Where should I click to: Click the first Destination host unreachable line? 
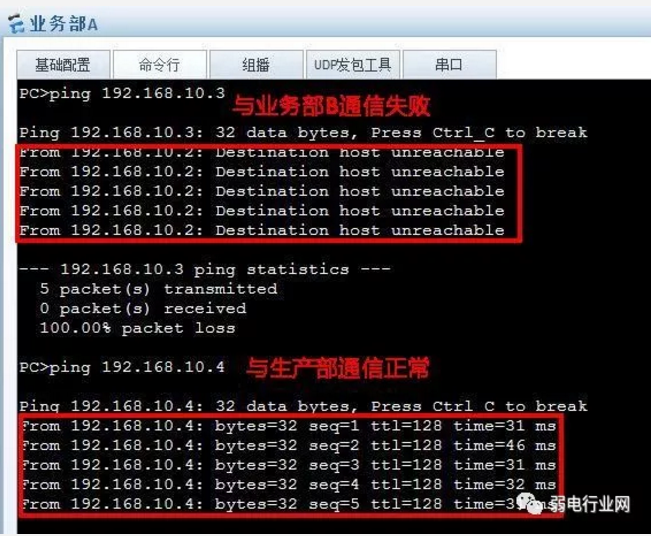pyautogui.click(x=262, y=152)
